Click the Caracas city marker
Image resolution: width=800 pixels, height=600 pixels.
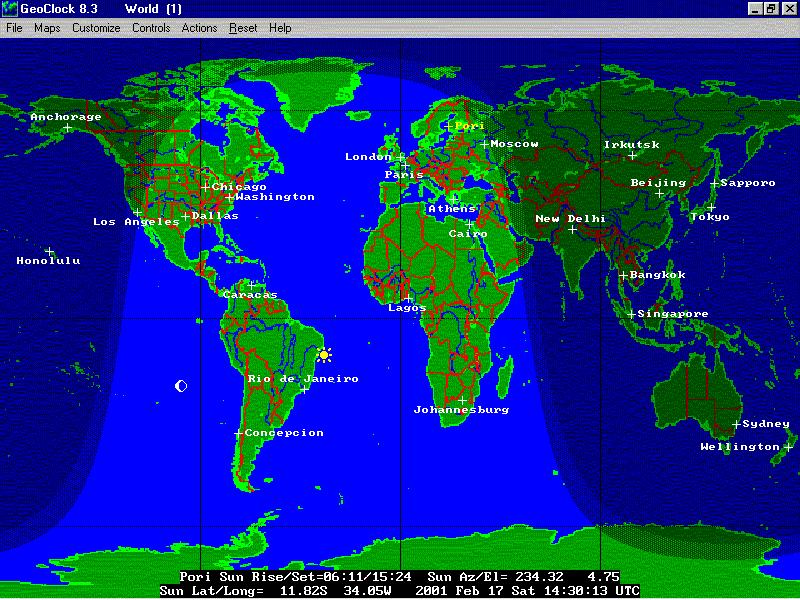pyautogui.click(x=251, y=285)
